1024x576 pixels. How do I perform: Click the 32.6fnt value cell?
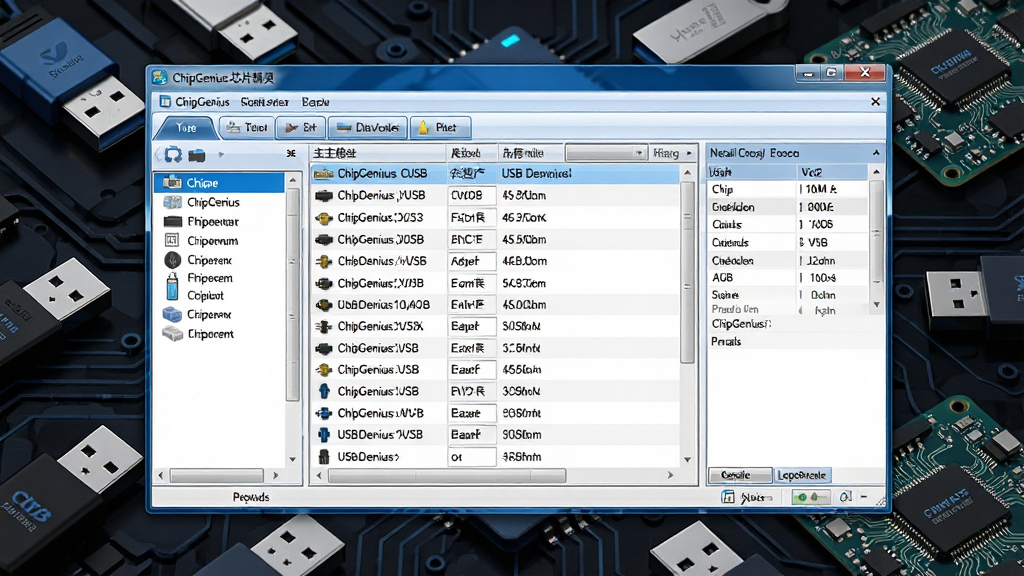[521, 348]
